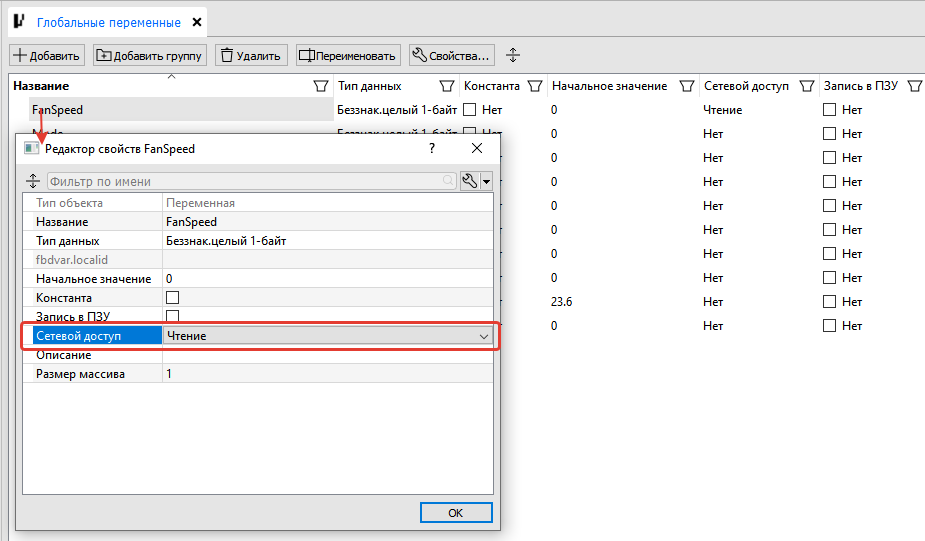The image size is (925, 541).
Task: Open the wrench settings menu in property editor
Action: (x=475, y=181)
